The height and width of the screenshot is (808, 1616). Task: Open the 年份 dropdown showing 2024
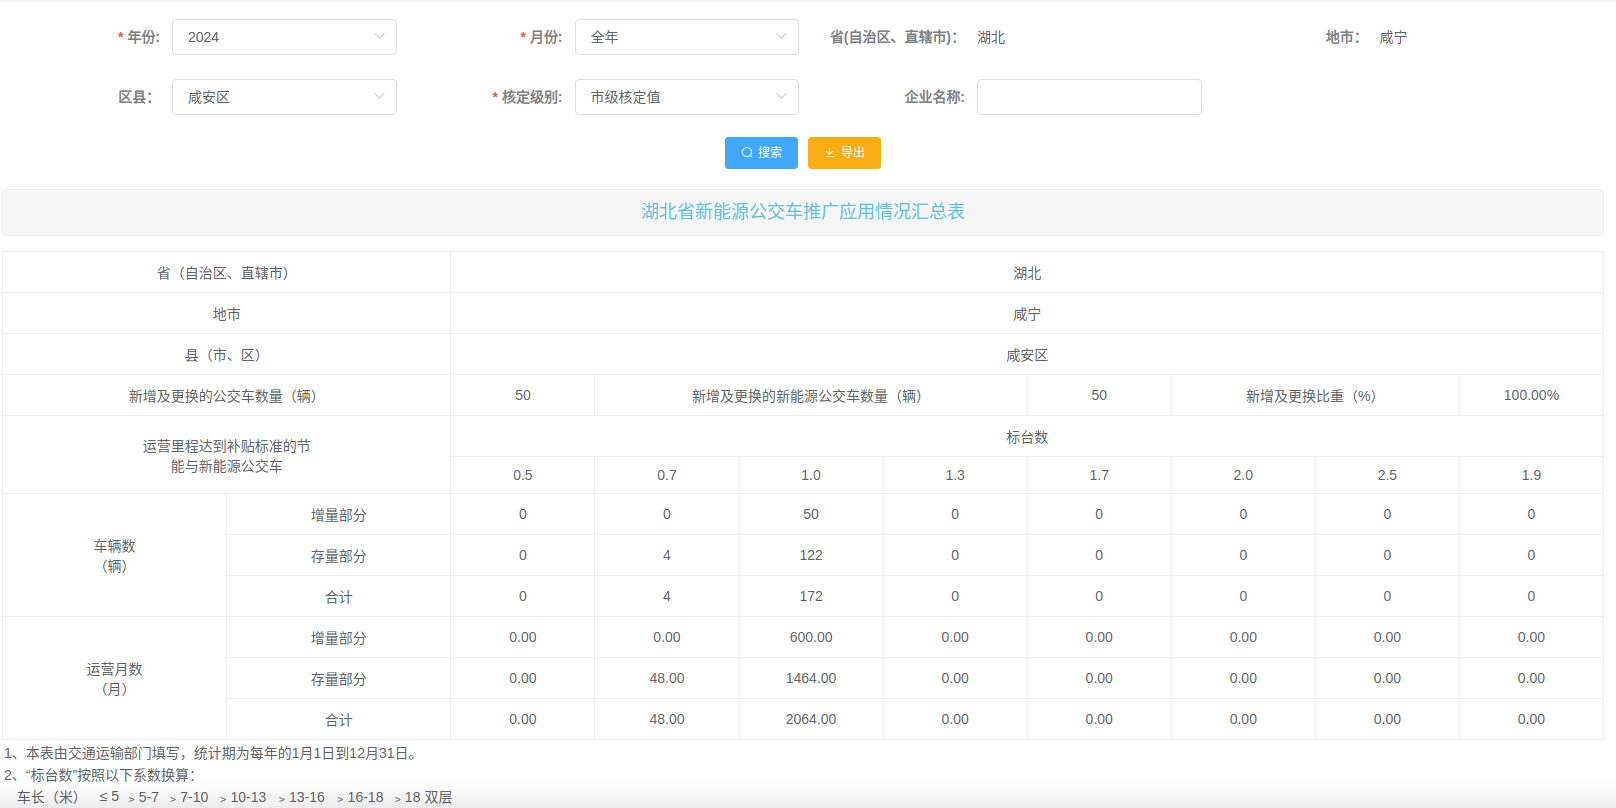click(x=284, y=37)
